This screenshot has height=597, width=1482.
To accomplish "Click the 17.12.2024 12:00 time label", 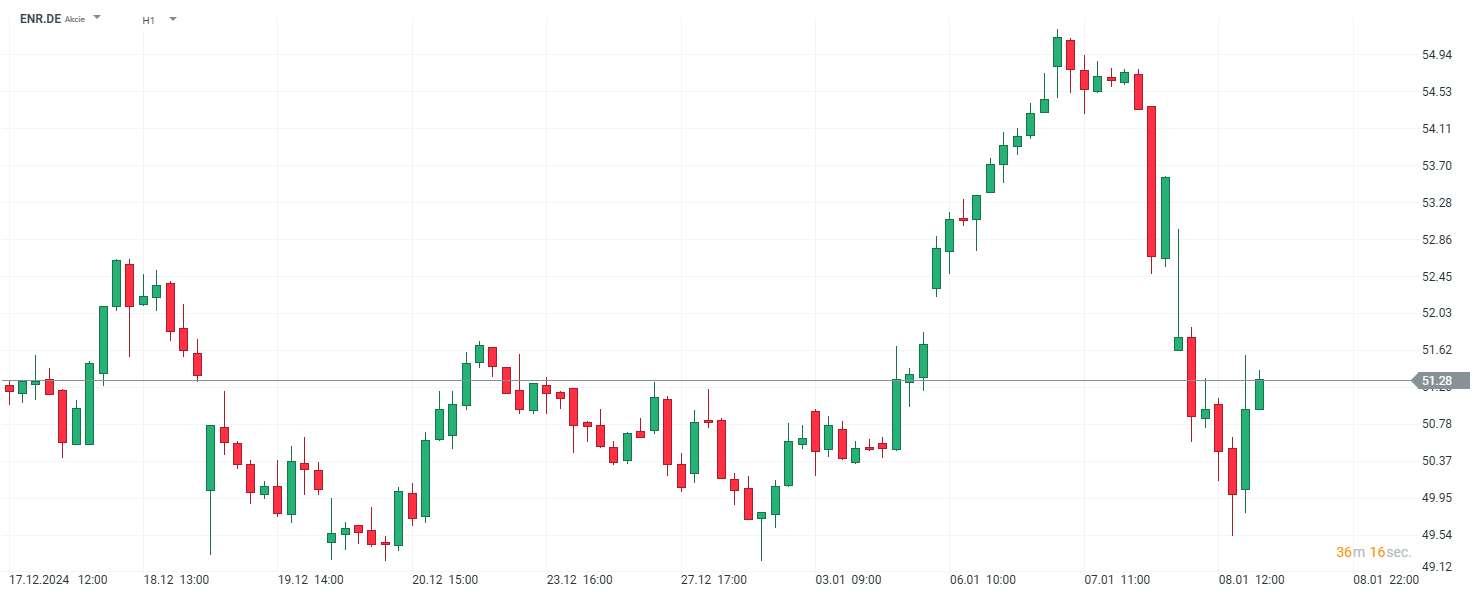I will tap(58, 580).
